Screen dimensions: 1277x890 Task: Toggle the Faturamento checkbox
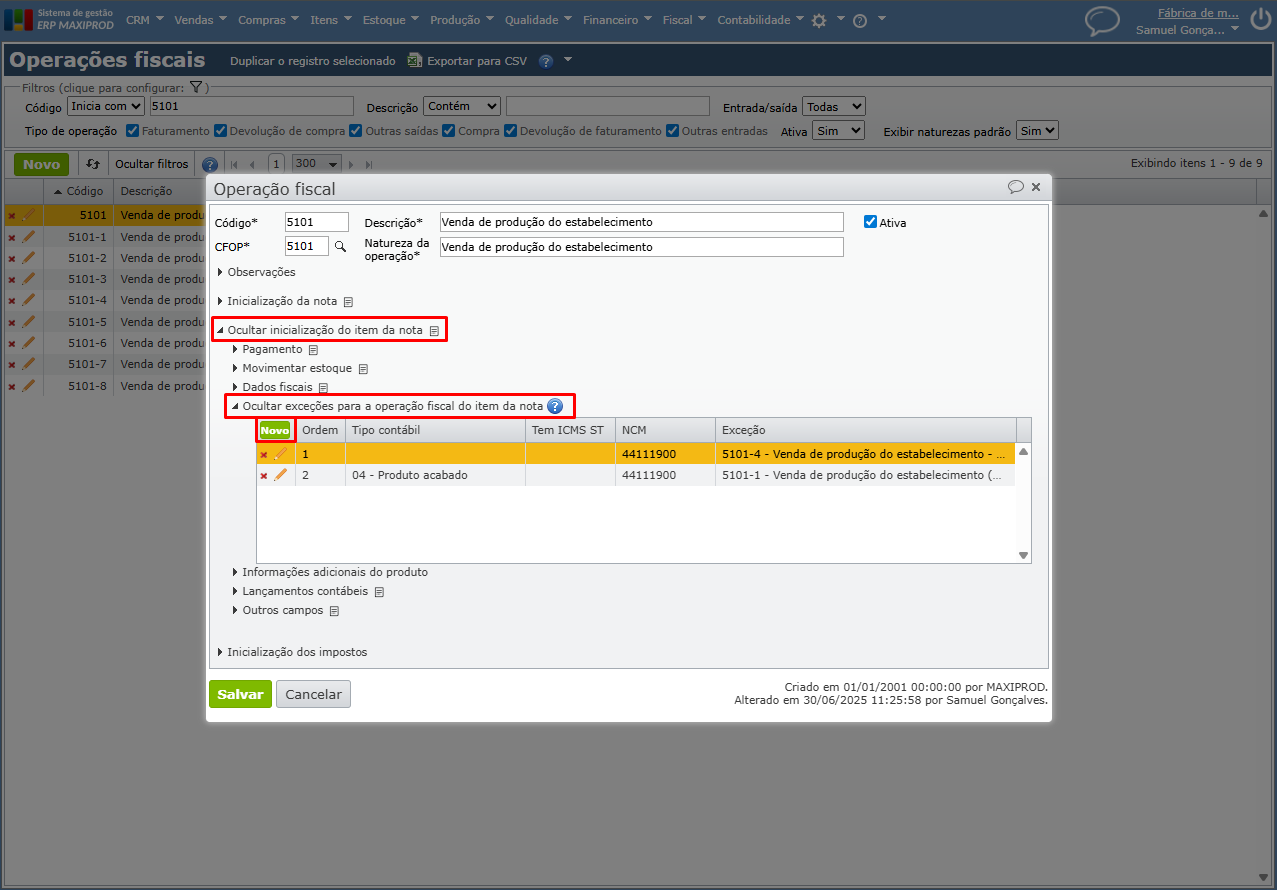133,131
